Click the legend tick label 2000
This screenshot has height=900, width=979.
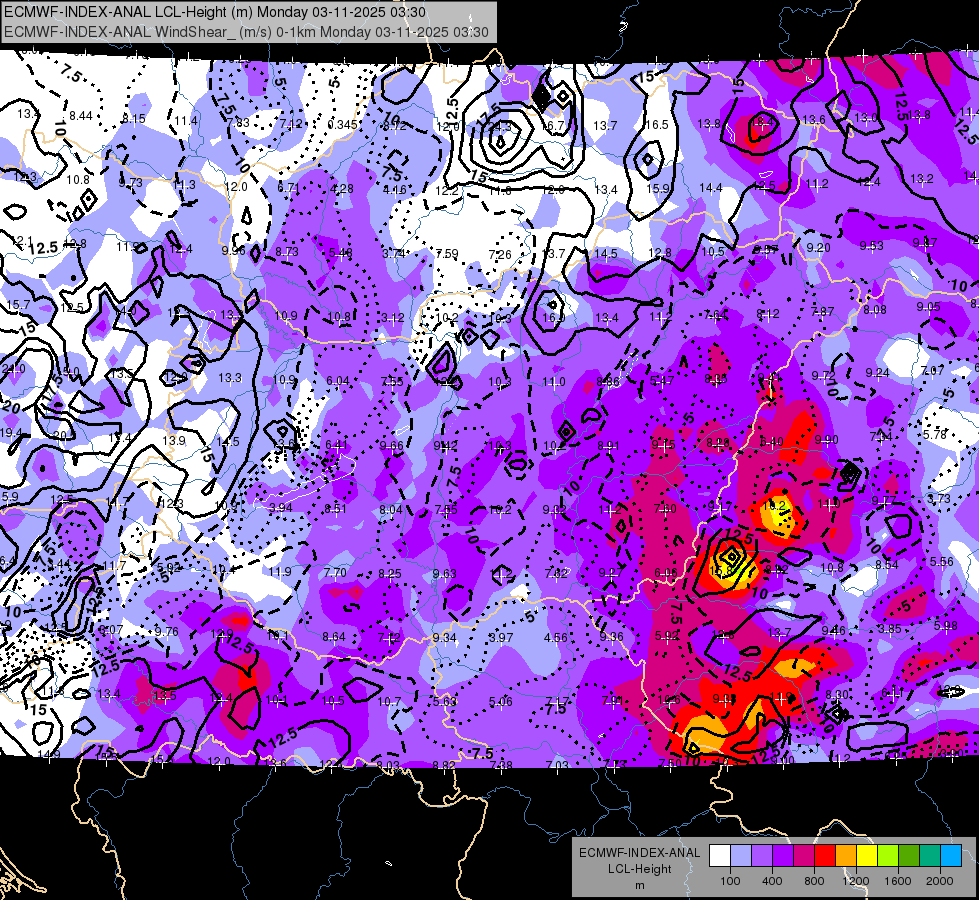pos(940,881)
